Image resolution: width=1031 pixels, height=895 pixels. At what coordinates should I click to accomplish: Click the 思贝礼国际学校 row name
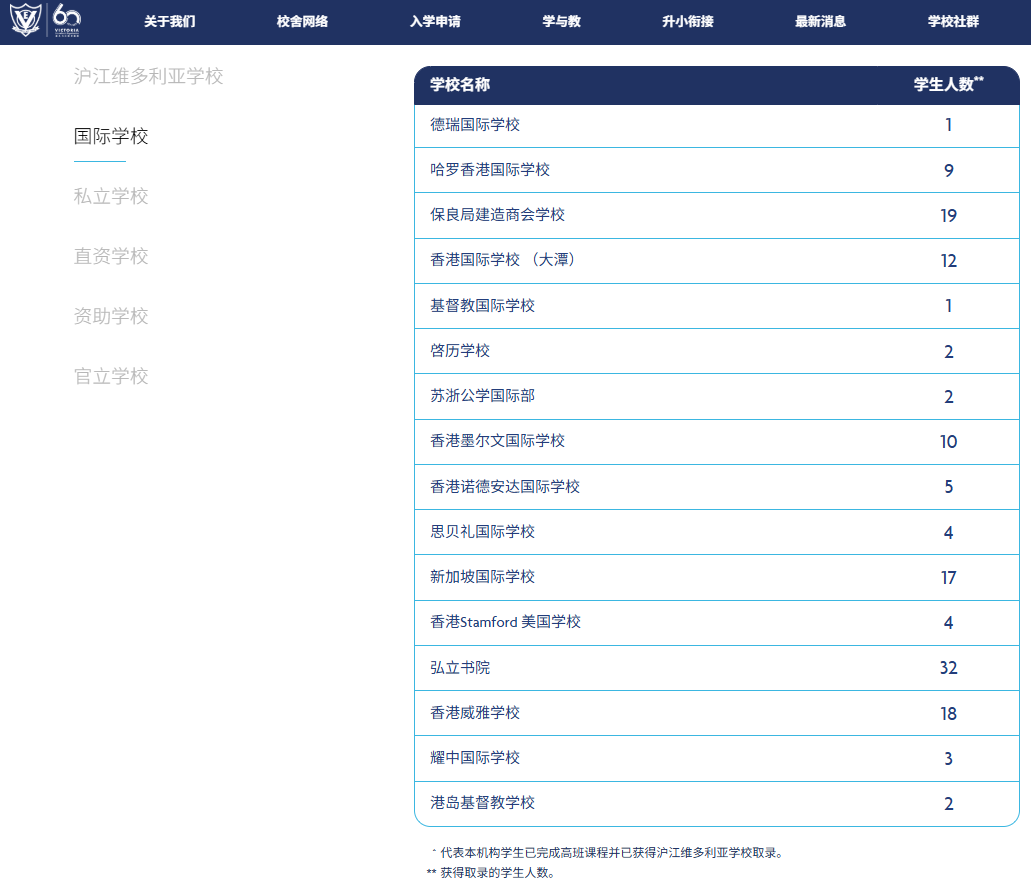pos(483,531)
